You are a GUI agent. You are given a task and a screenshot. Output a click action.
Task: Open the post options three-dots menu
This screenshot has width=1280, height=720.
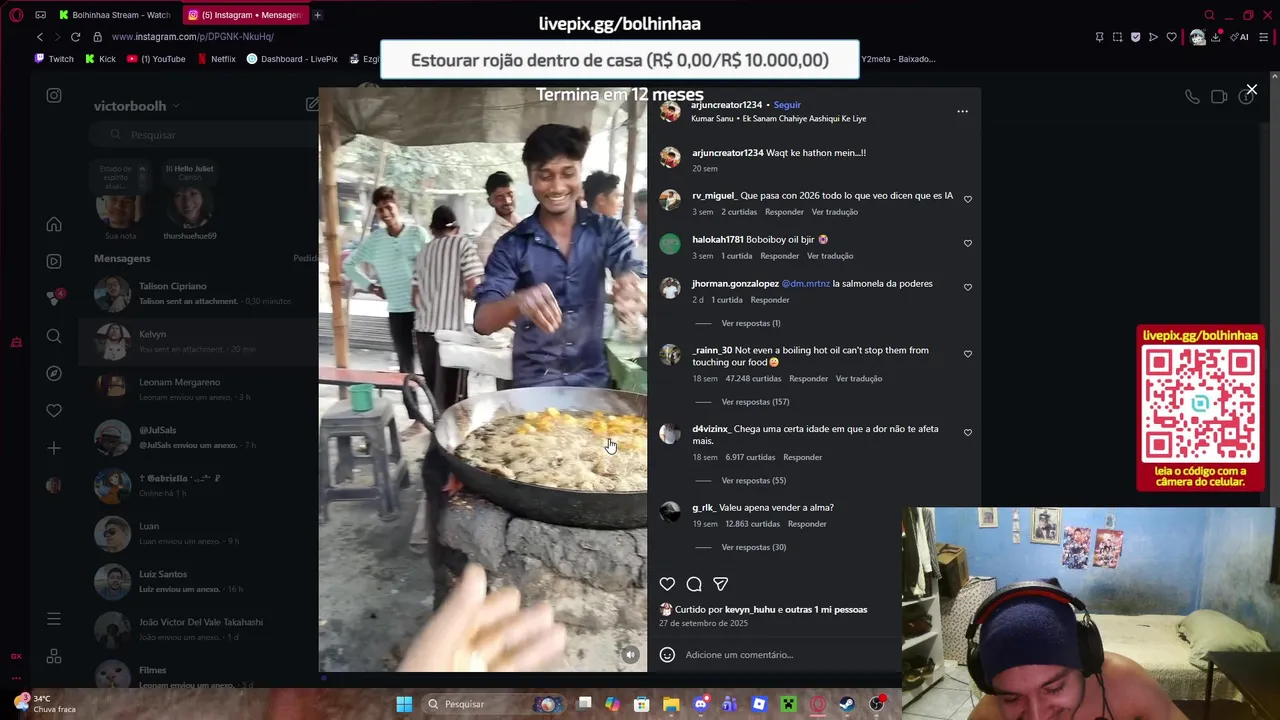point(962,111)
